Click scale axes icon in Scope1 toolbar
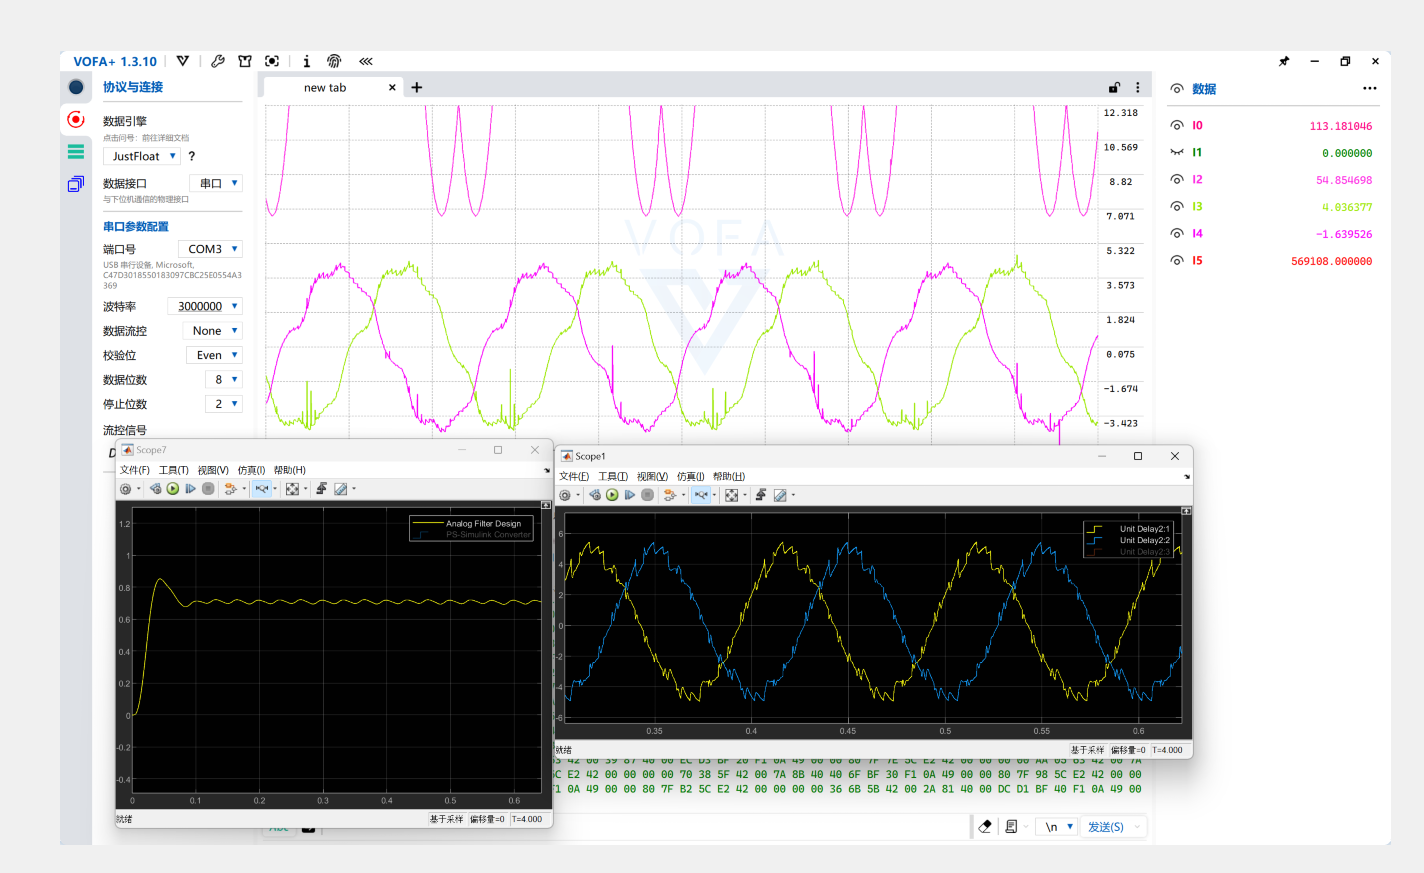Image resolution: width=1424 pixels, height=873 pixels. [x=731, y=495]
